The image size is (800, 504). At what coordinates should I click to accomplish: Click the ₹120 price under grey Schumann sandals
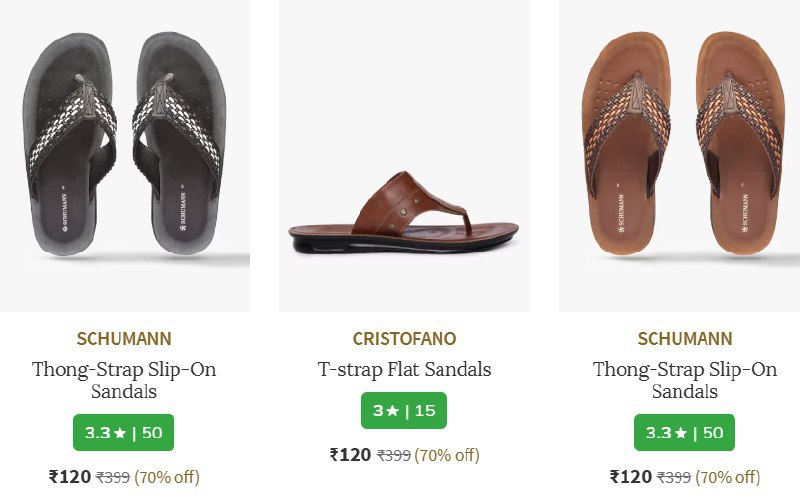tap(70, 477)
